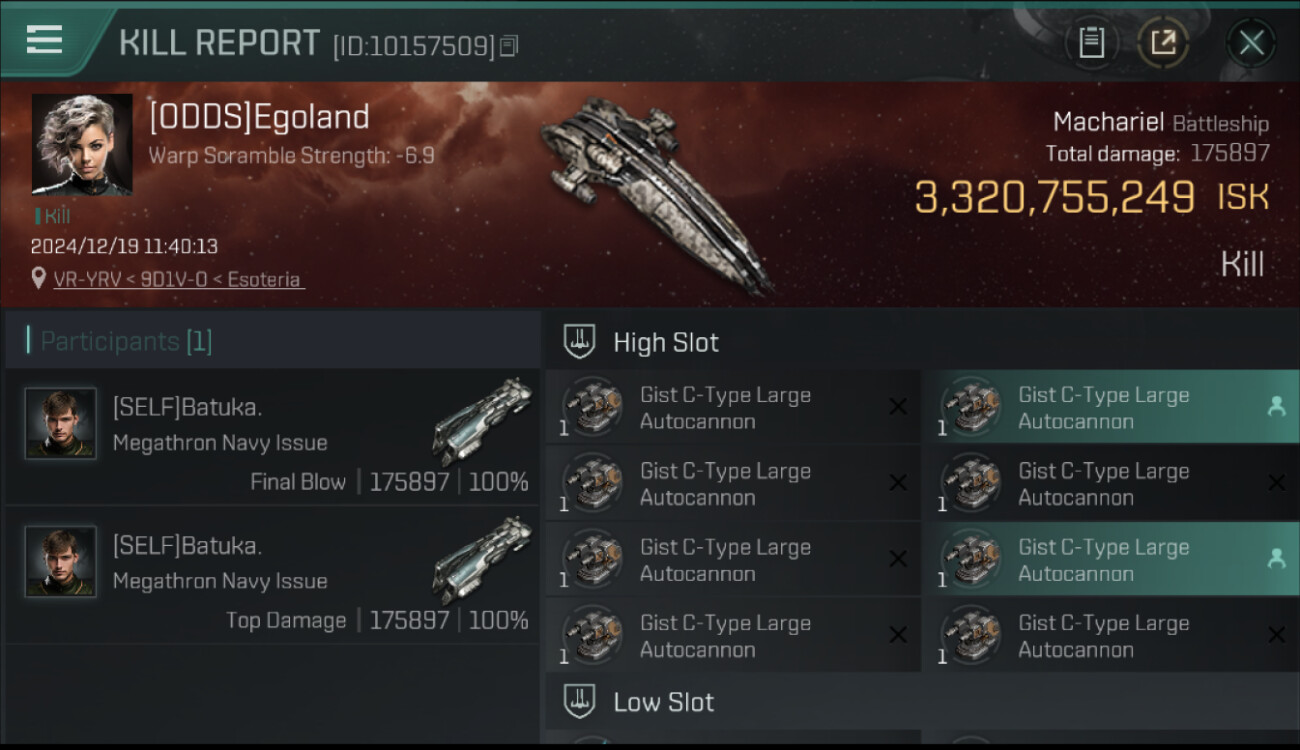This screenshot has width=1300, height=750.
Task: Share the kill report externally
Action: pyautogui.click(x=1163, y=43)
